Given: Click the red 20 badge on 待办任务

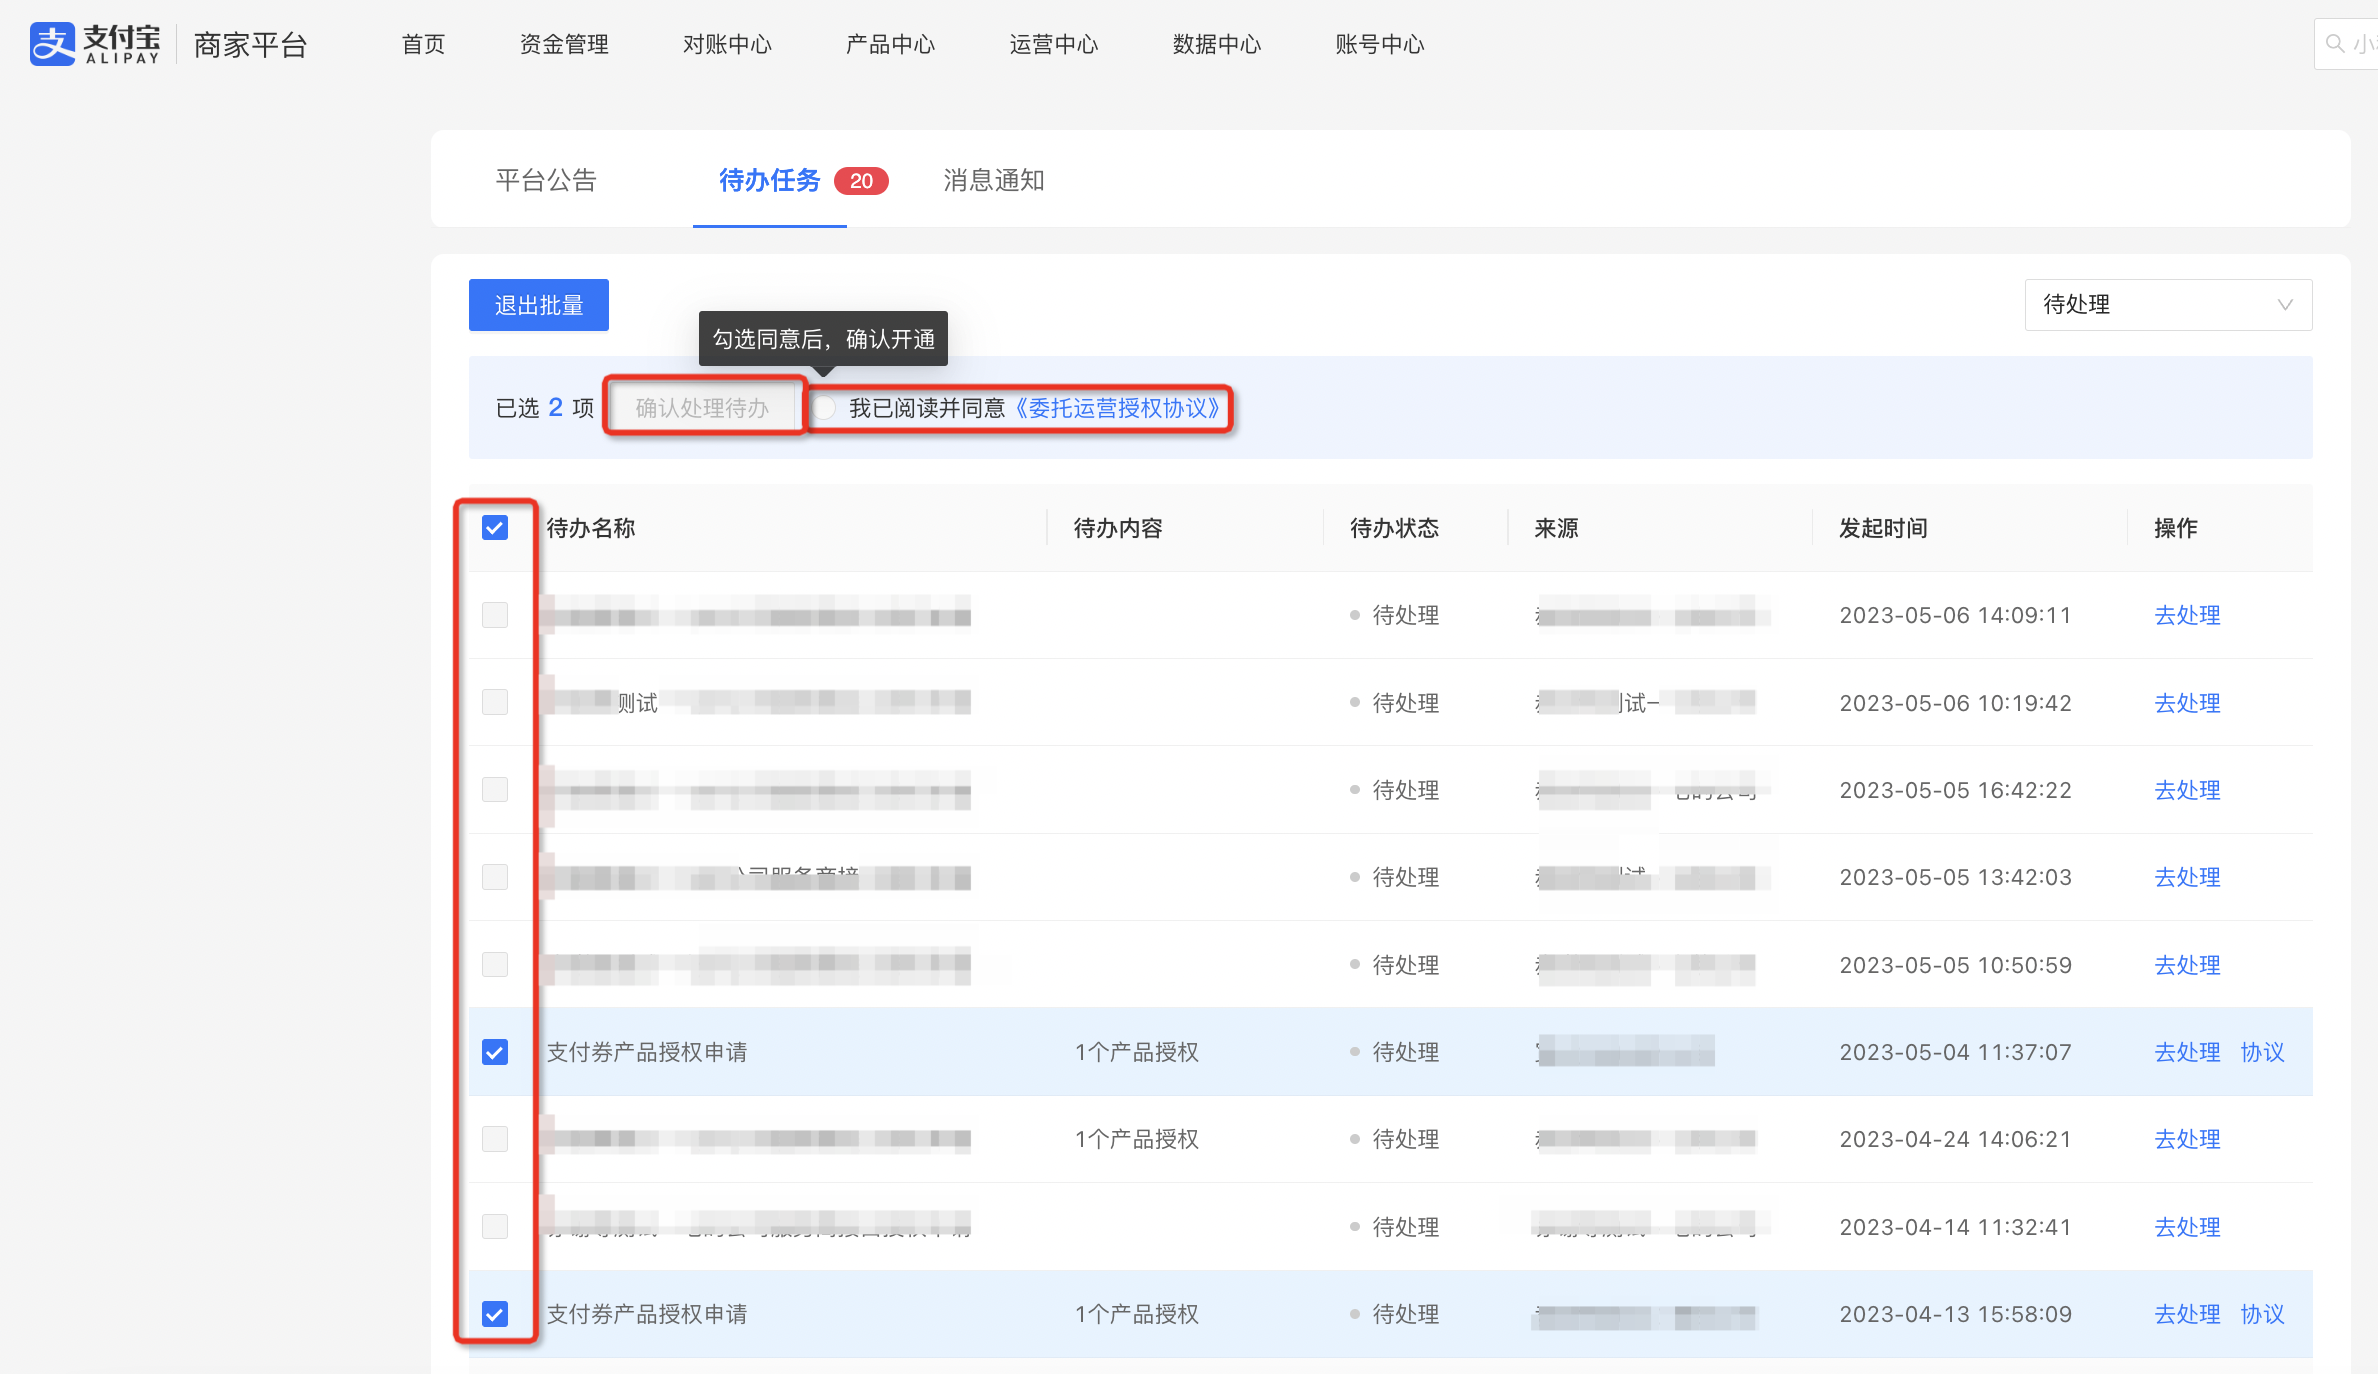Looking at the screenshot, I should 861,181.
